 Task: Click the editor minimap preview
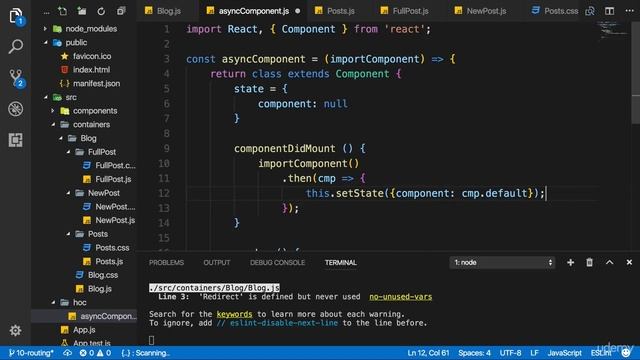(x=613, y=31)
